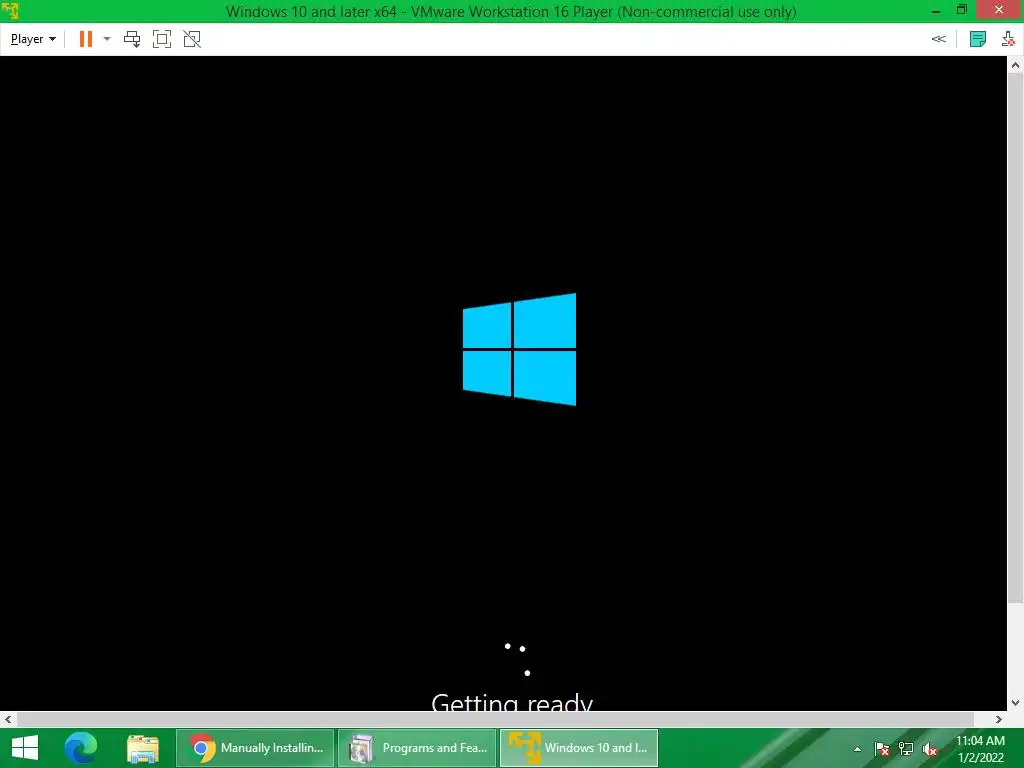Send Ctrl+Alt+Del to the virtual machine
The width and height of the screenshot is (1024, 768).
[x=132, y=39]
